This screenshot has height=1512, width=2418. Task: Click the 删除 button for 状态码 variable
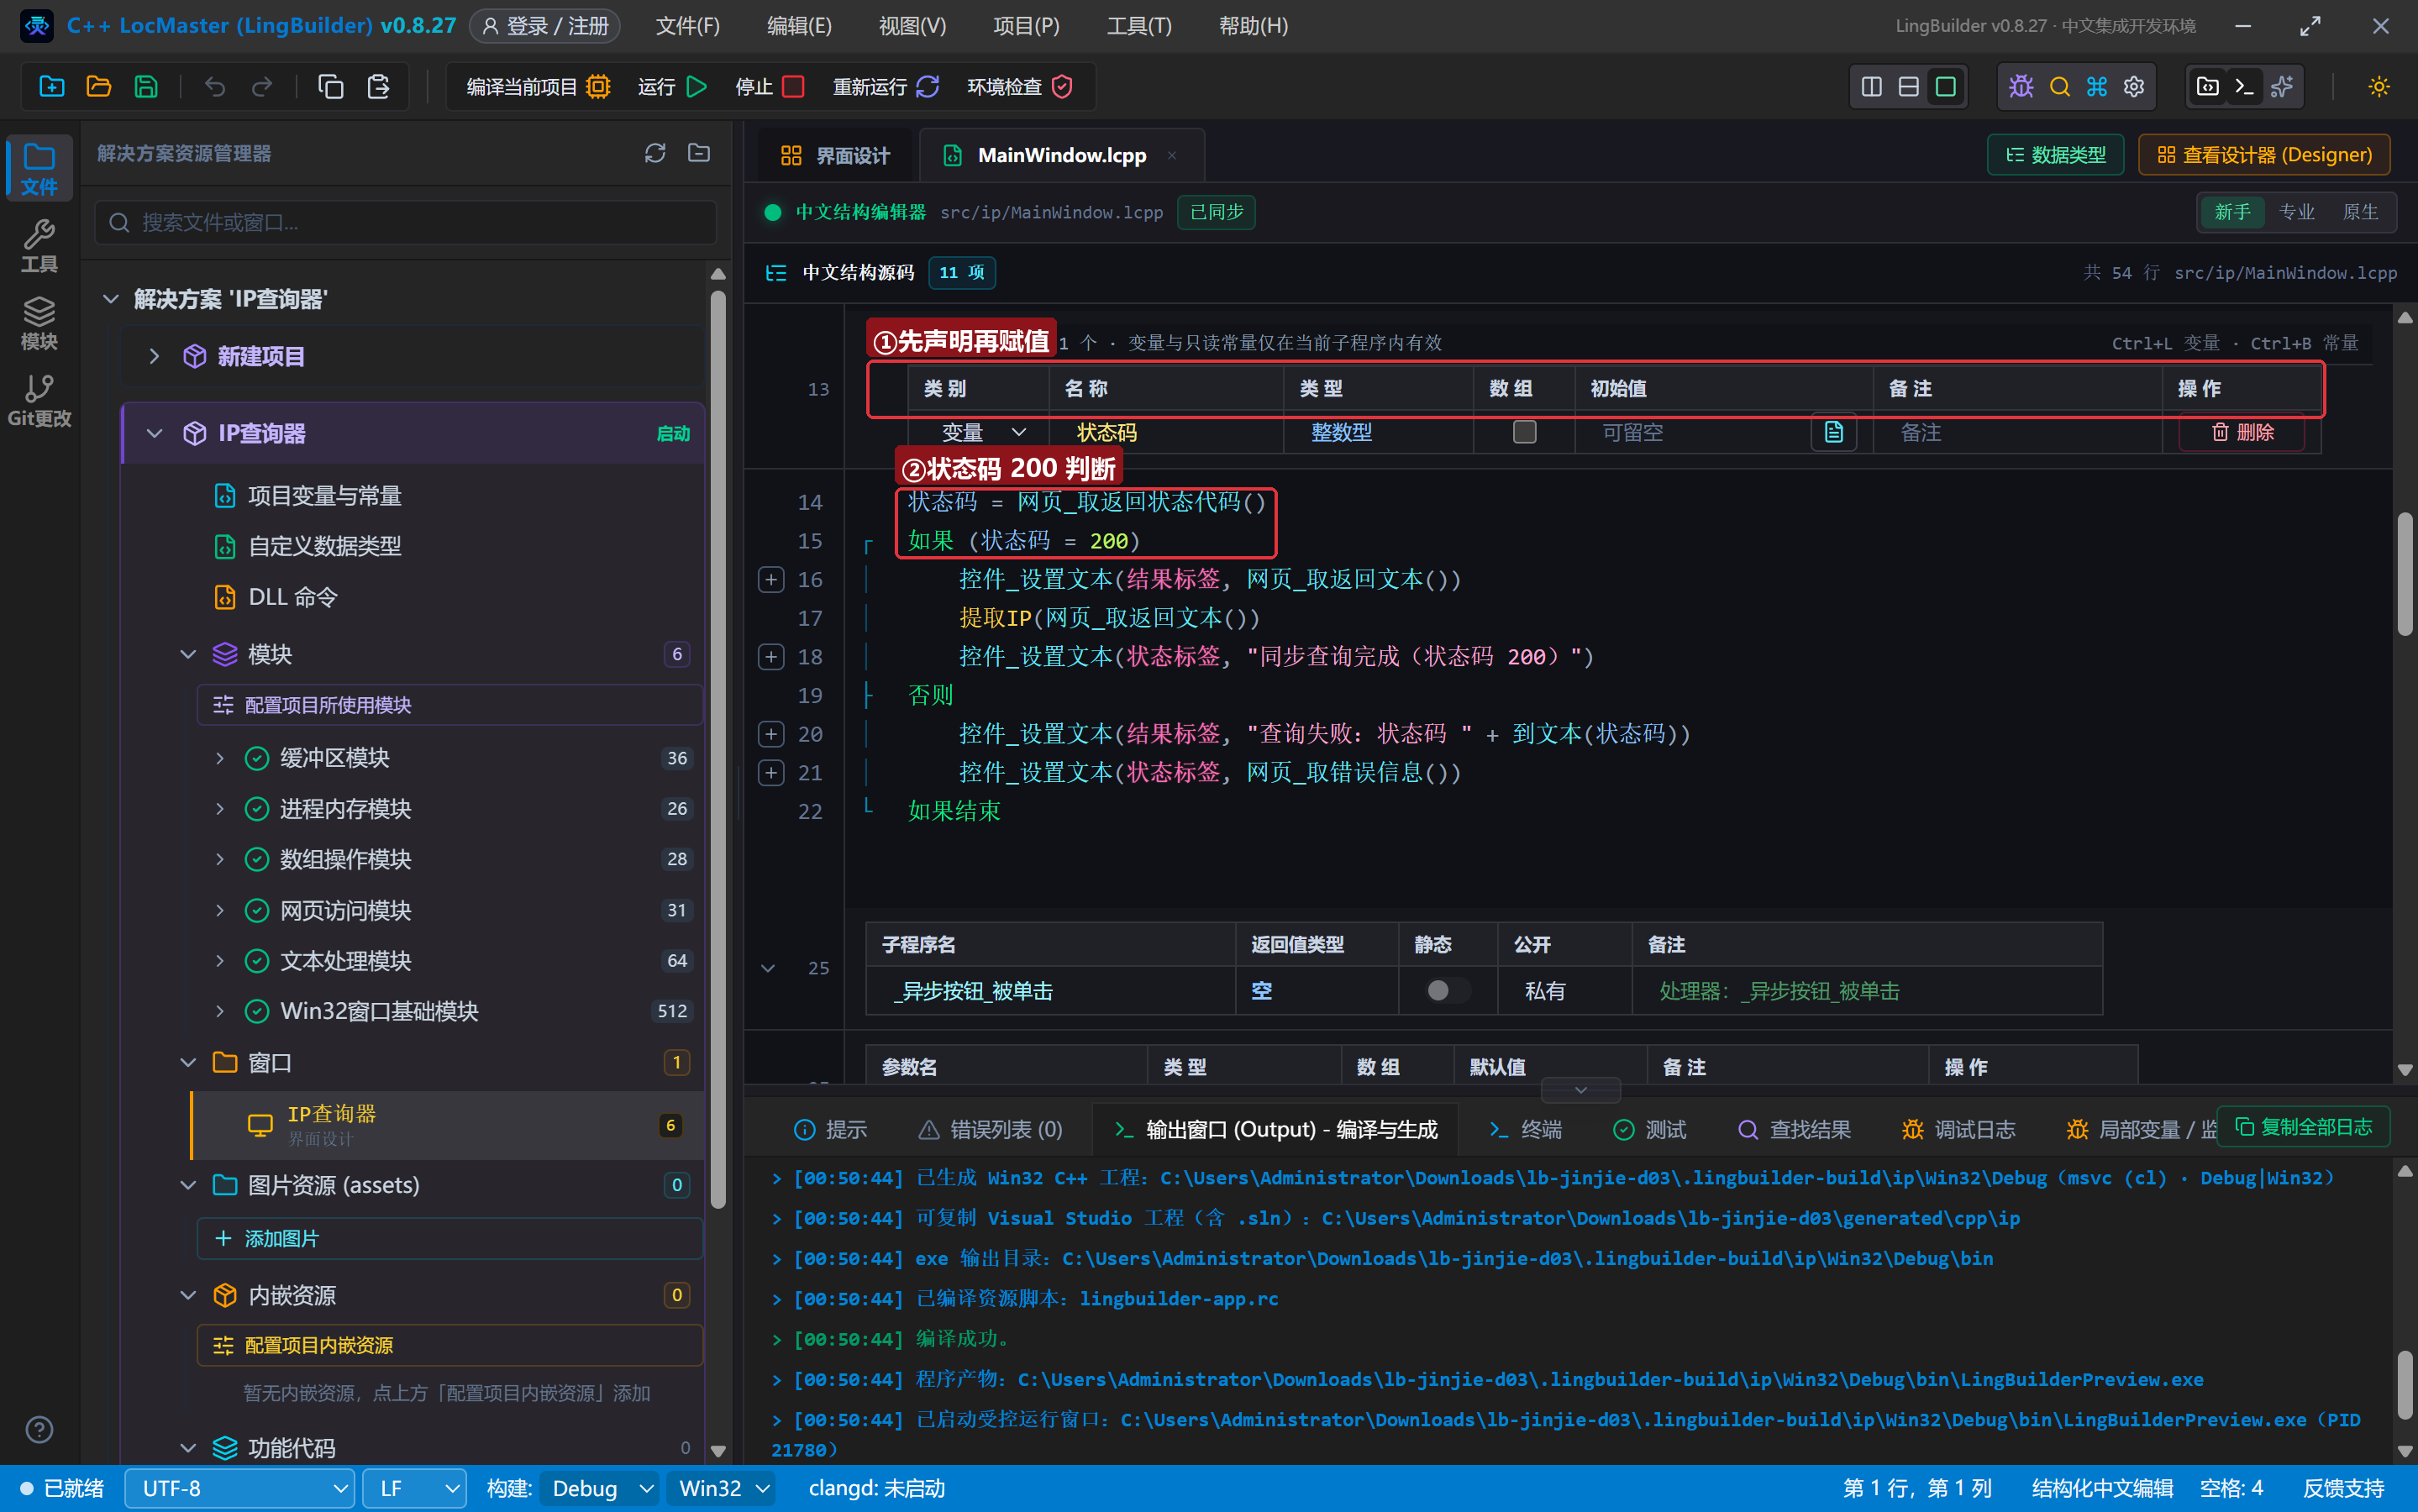(x=2241, y=432)
